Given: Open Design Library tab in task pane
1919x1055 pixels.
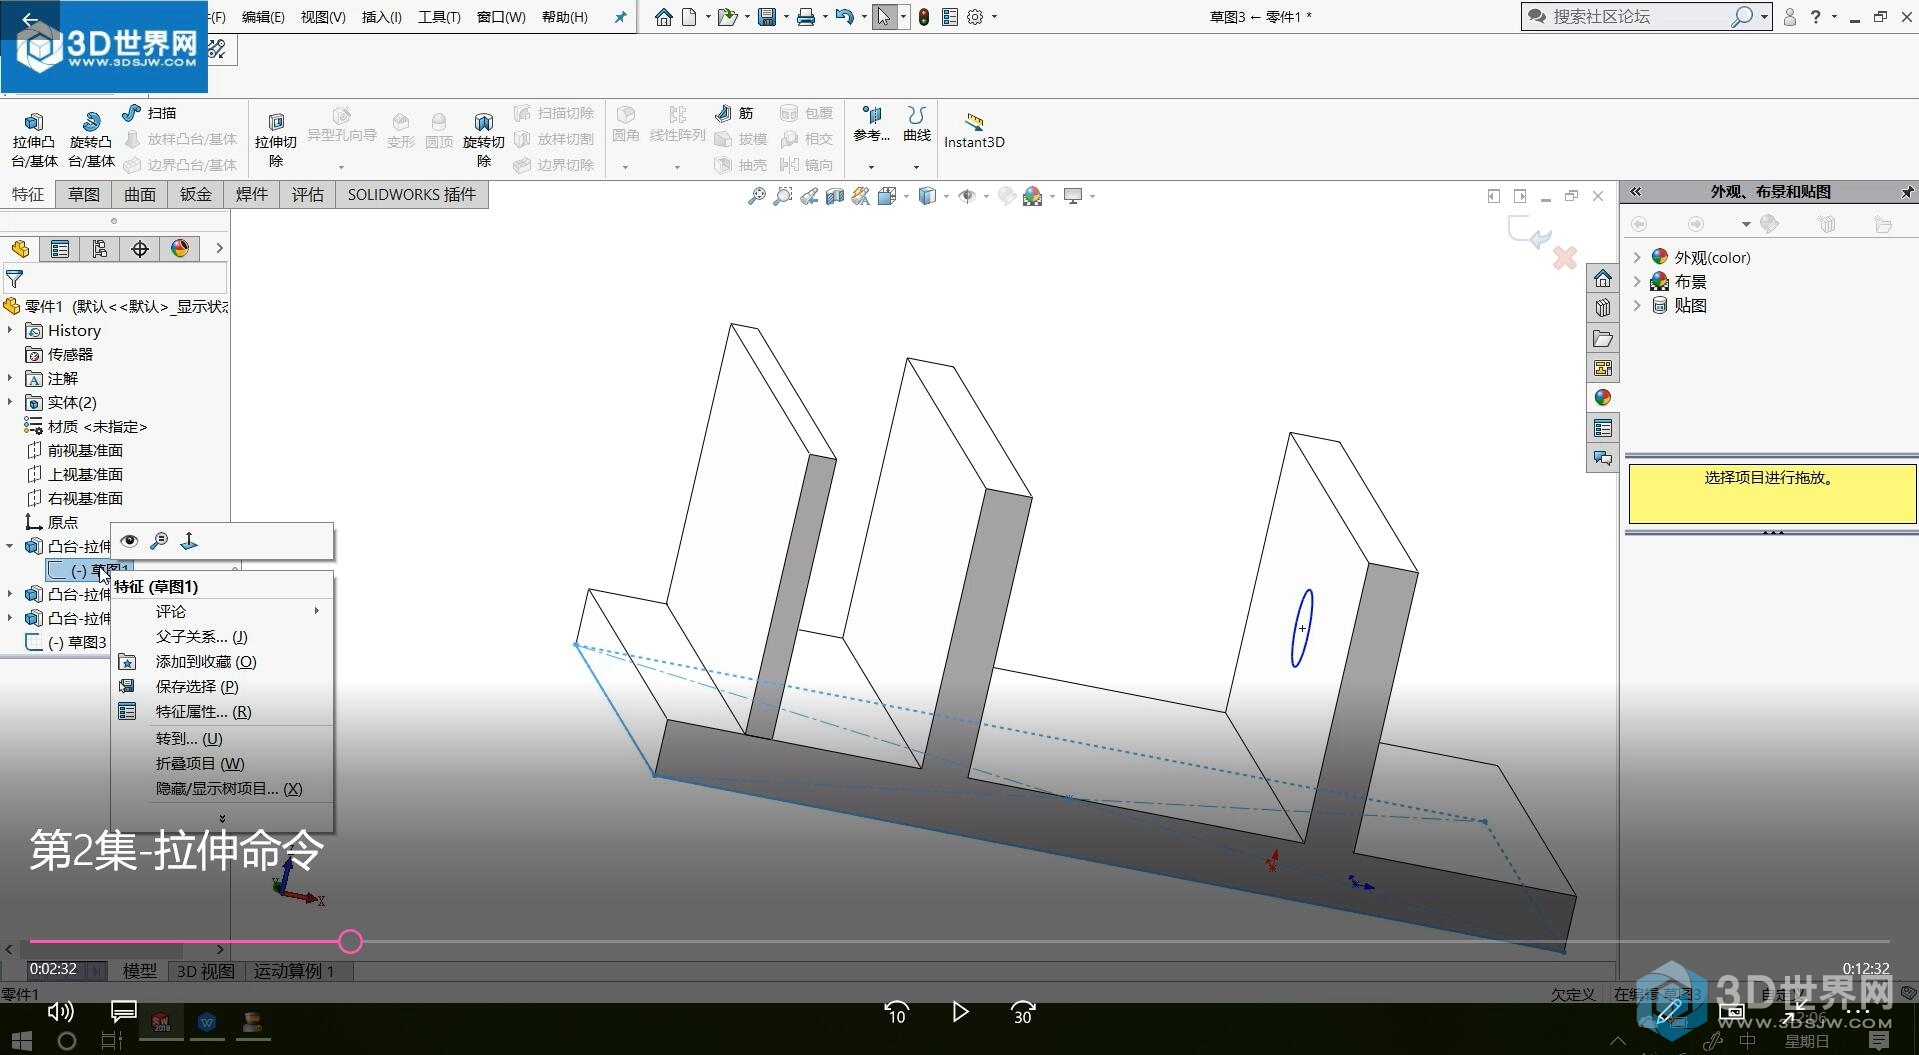Looking at the screenshot, I should click(1603, 308).
